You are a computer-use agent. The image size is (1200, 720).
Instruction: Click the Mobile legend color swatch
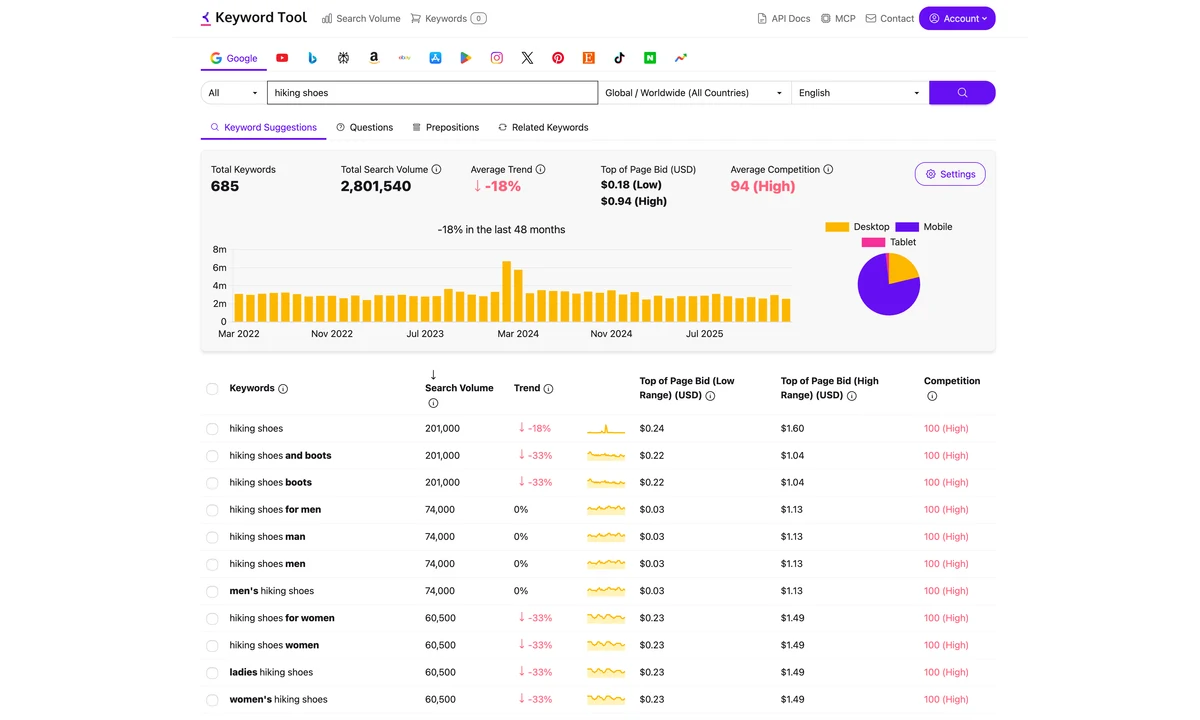tap(907, 227)
